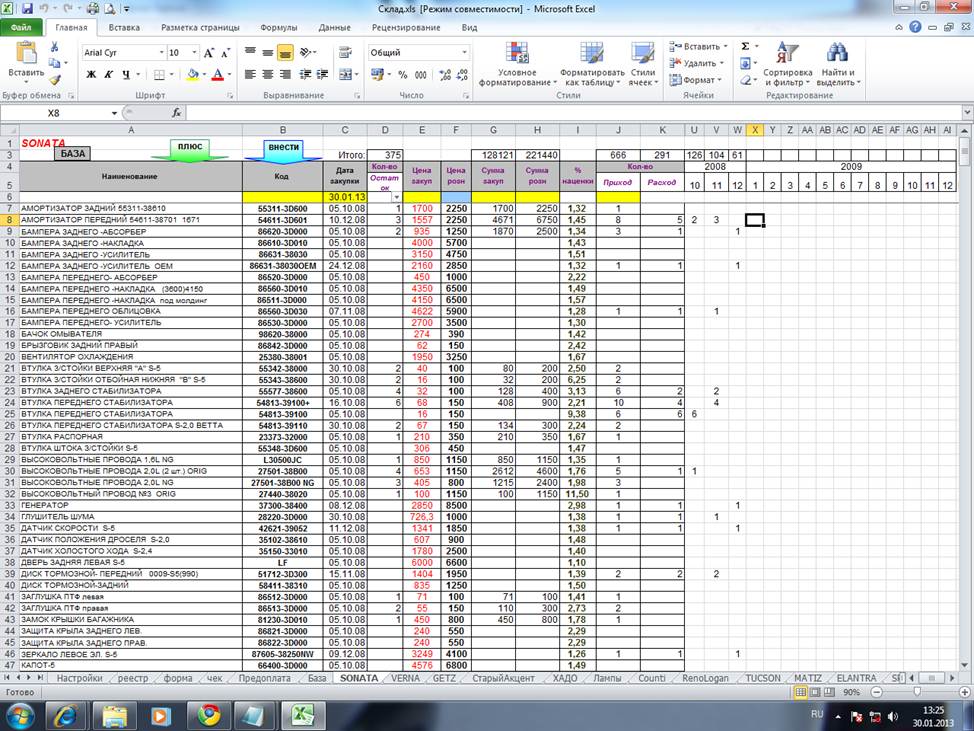
Task: Click the blue внести arrow button
Action: (x=283, y=150)
